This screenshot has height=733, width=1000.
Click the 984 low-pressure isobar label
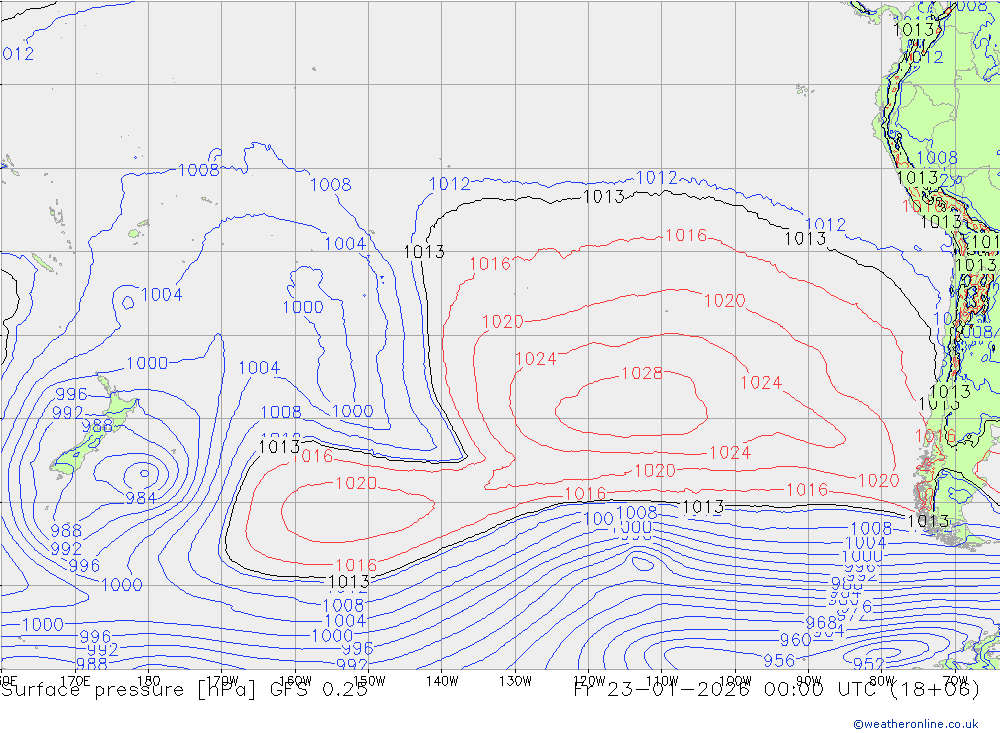pos(140,498)
